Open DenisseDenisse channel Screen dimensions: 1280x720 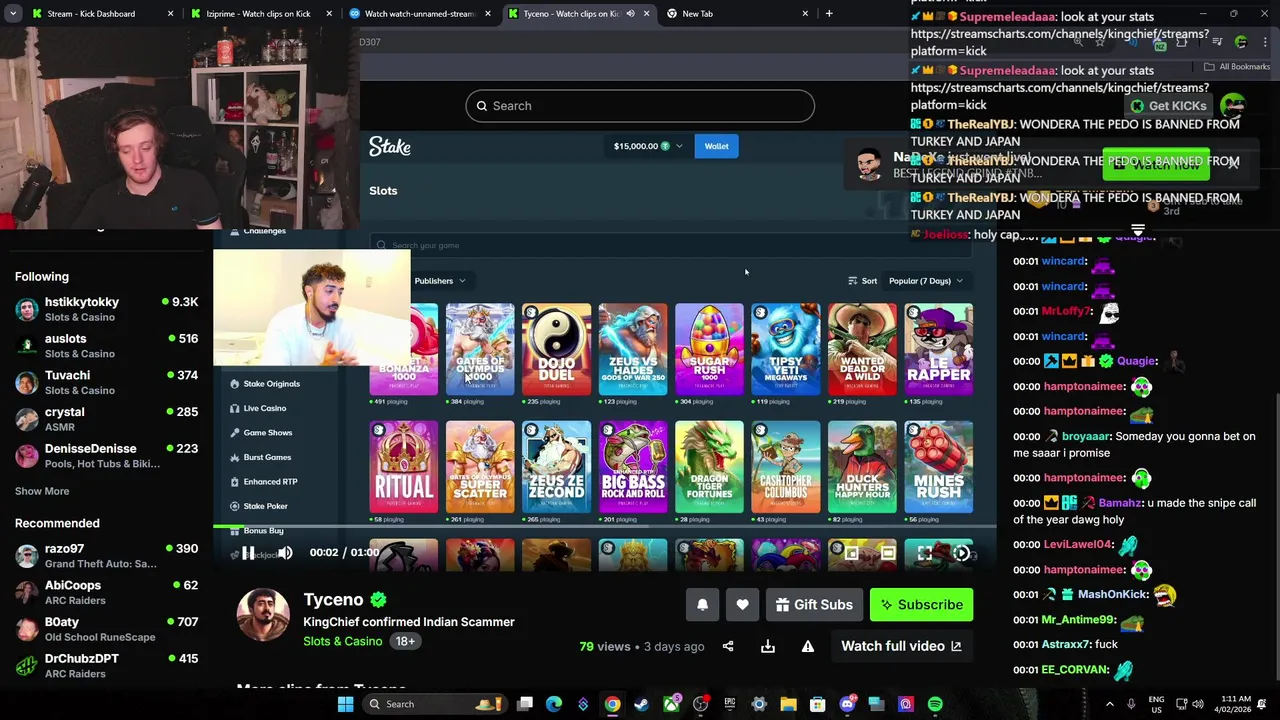tap(106, 456)
